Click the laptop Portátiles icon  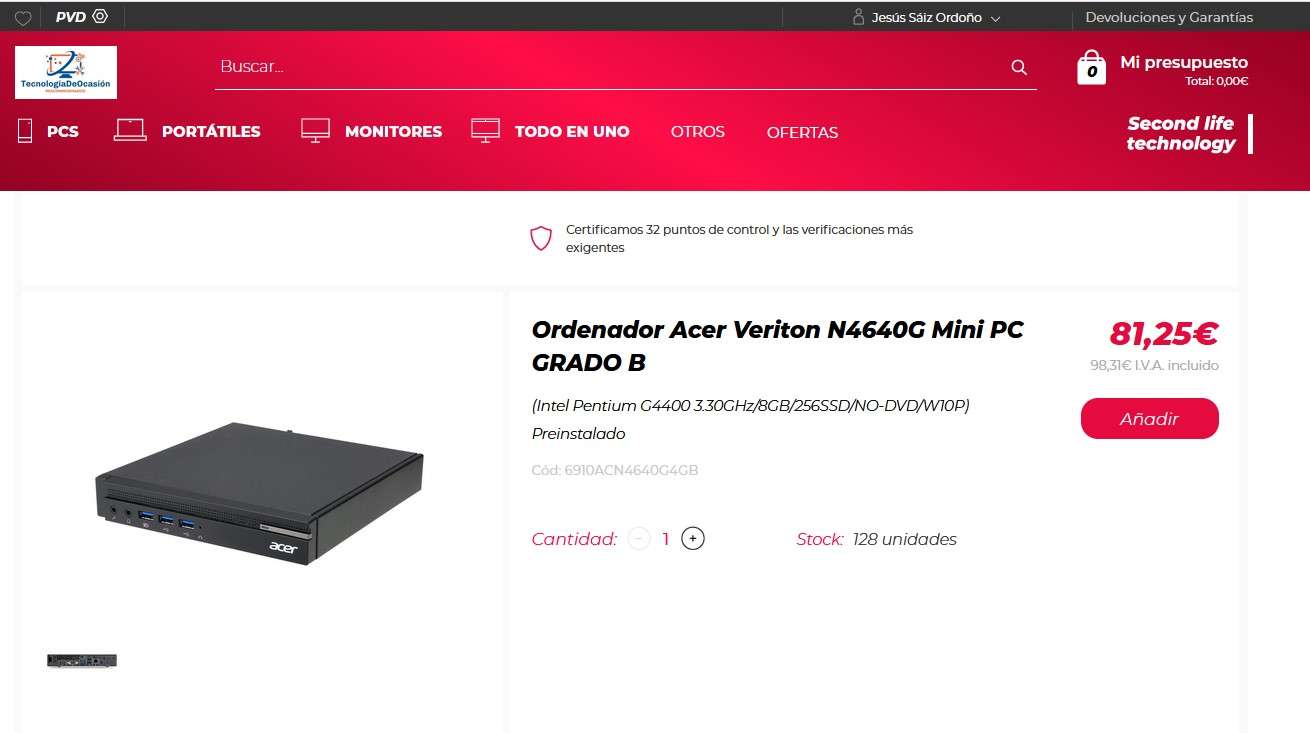point(130,130)
